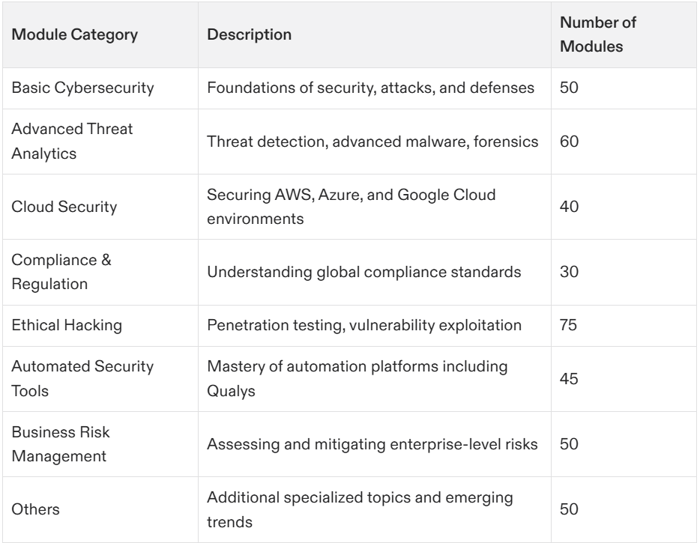
Task: Select the Basic Cybersecurity cell
Action: (x=83, y=88)
